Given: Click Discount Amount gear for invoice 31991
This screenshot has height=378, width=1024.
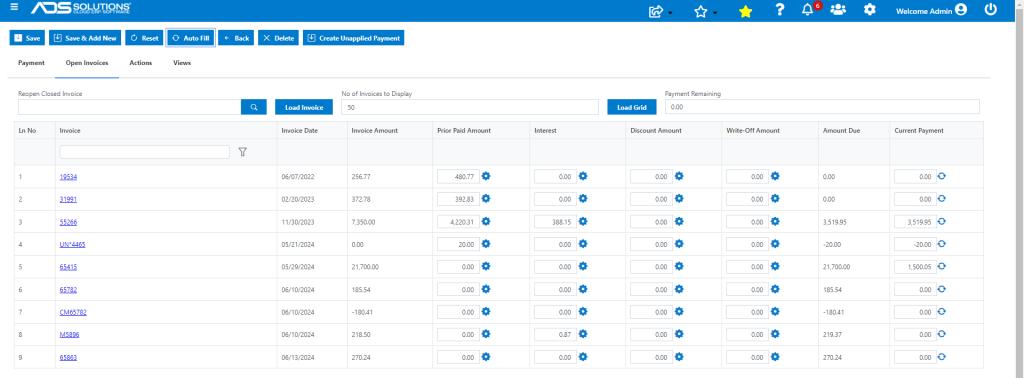Looking at the screenshot, I should pyautogui.click(x=679, y=198).
